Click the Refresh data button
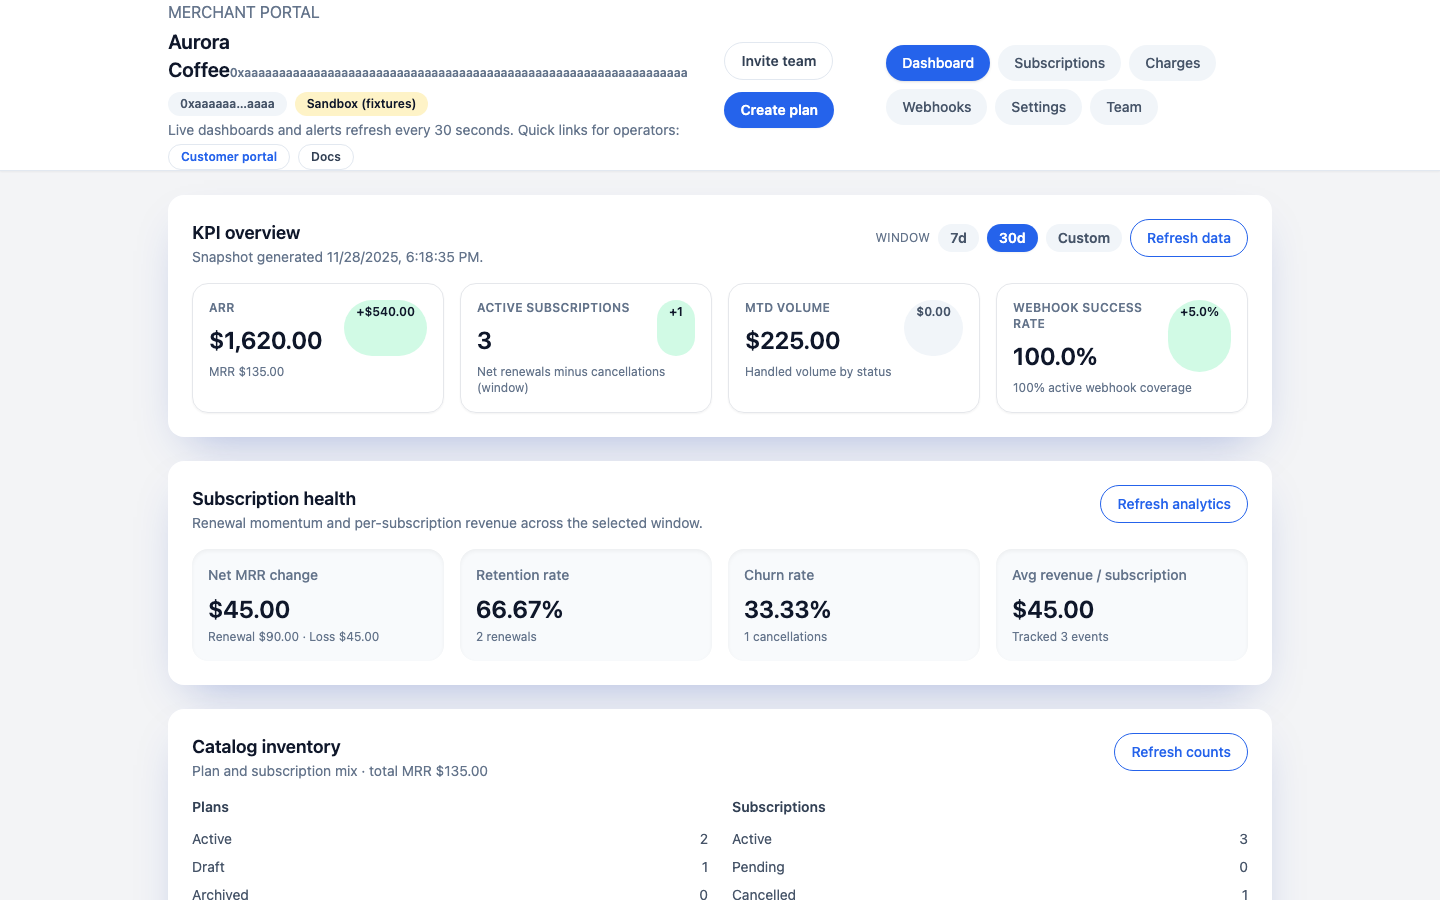The width and height of the screenshot is (1440, 900). [1188, 238]
